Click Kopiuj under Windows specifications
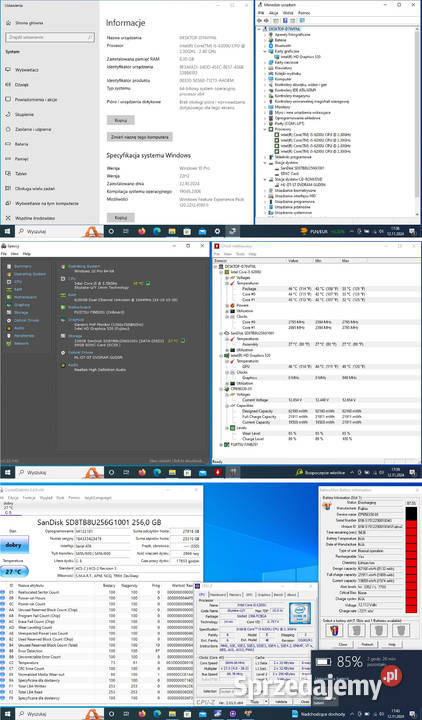The width and height of the screenshot is (422, 720). pos(121,217)
